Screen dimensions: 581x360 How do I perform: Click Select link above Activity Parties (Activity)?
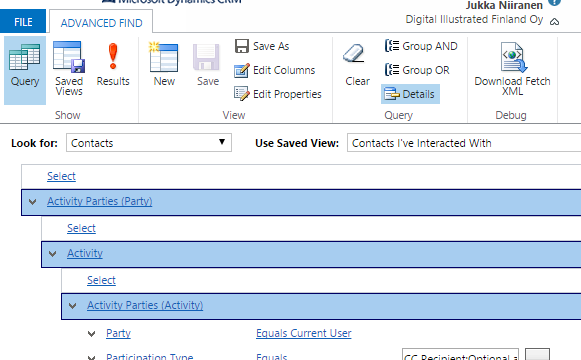point(101,280)
